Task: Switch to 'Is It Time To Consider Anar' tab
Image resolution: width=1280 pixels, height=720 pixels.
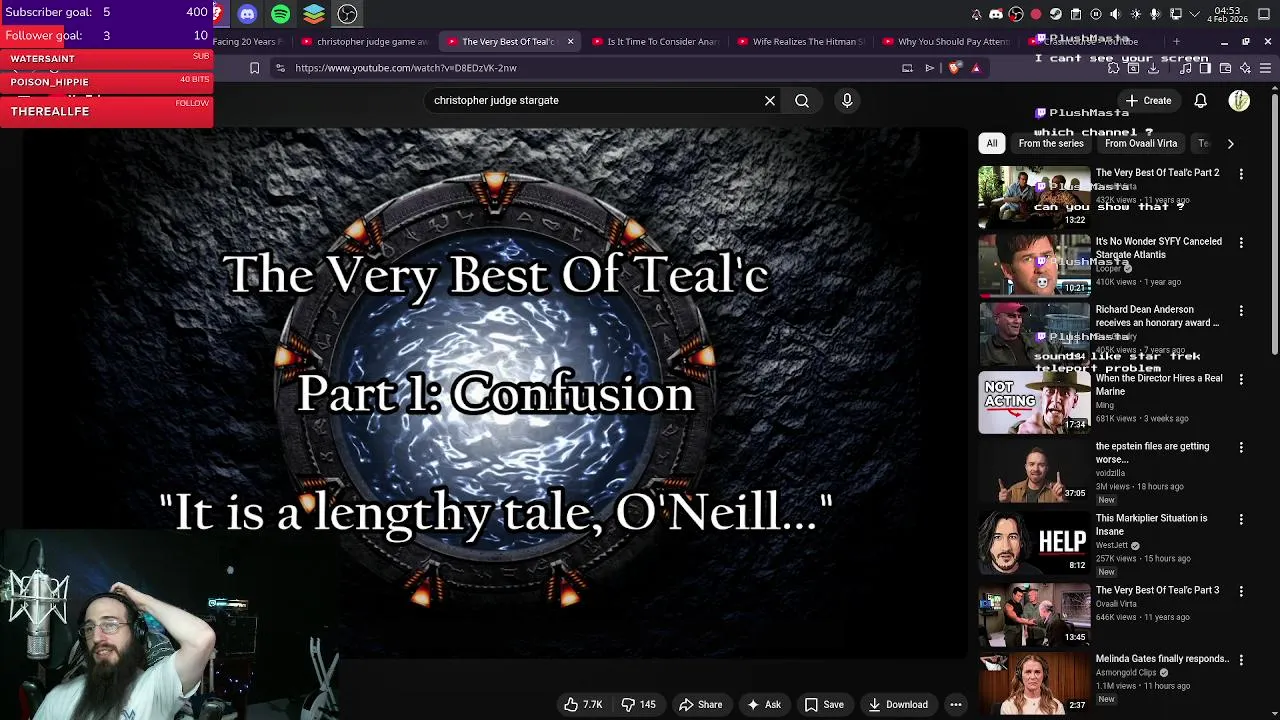Action: tap(655, 42)
